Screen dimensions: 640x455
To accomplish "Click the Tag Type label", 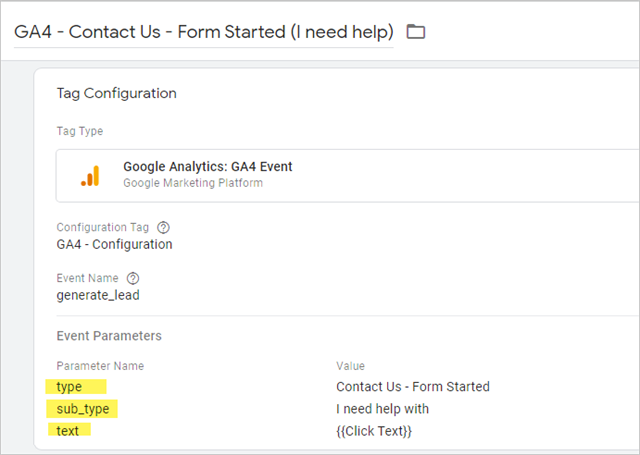I will (80, 131).
